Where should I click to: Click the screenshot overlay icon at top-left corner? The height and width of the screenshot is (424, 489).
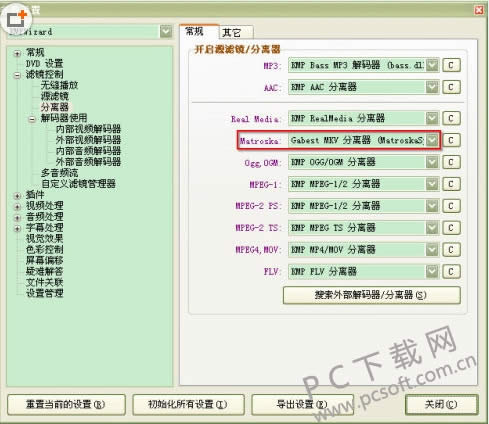coord(17,19)
